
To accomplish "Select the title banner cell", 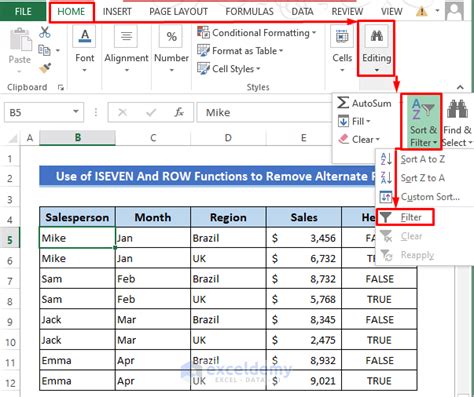I will pos(208,176).
